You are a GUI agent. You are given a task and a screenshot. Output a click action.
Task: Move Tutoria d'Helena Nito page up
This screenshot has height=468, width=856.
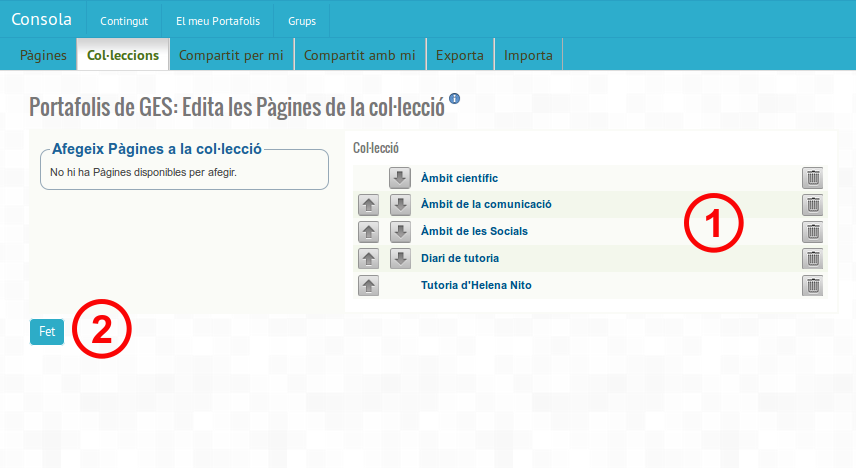[x=368, y=286]
